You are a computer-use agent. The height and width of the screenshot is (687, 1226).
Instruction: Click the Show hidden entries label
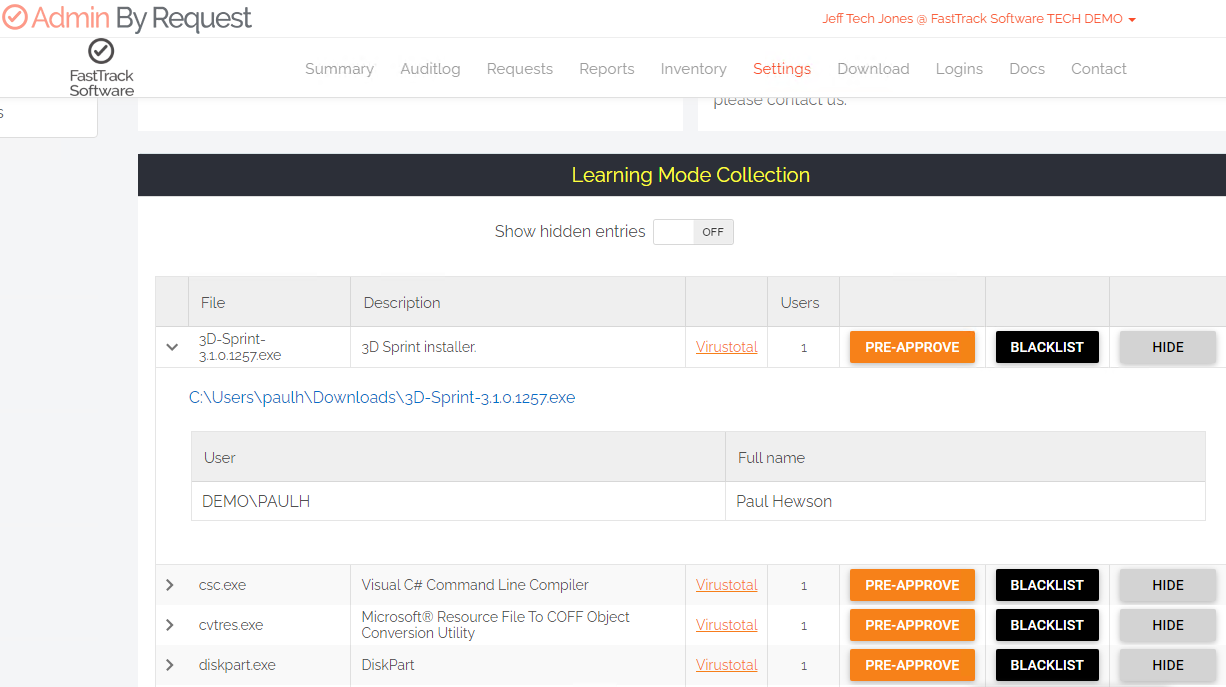tap(570, 232)
